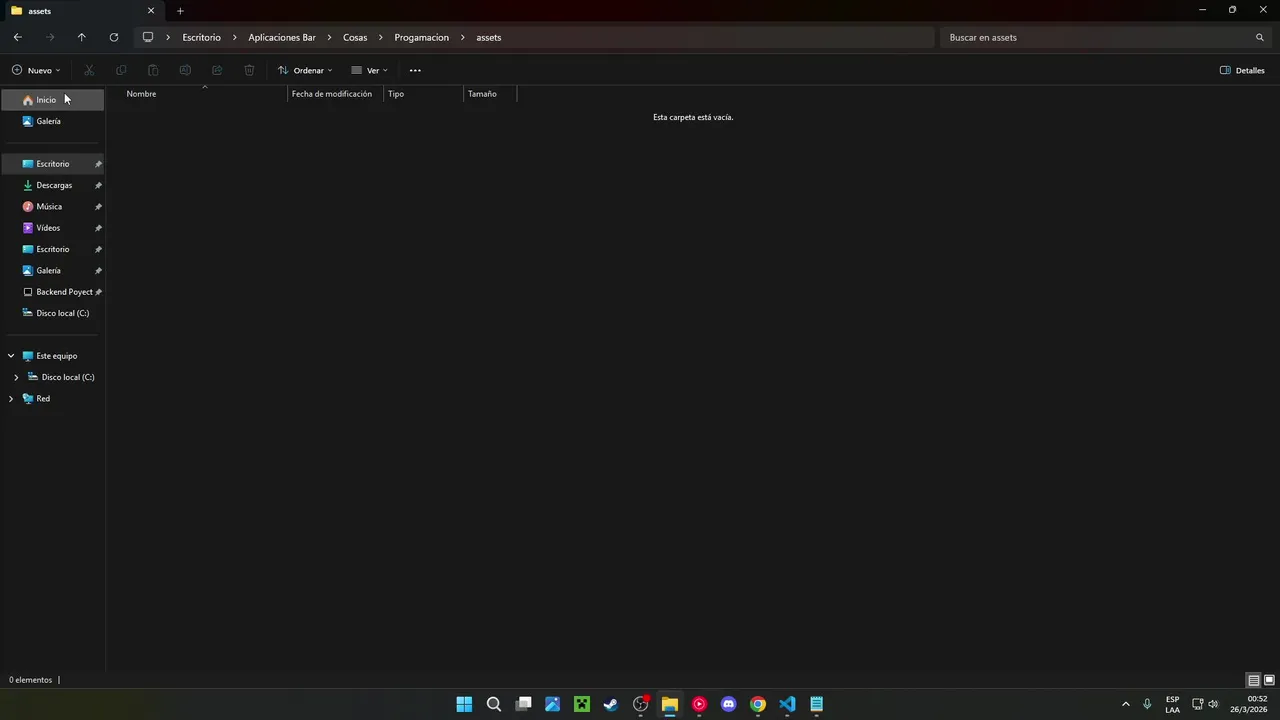Navigate to Progamacion in breadcrumb

(x=421, y=37)
